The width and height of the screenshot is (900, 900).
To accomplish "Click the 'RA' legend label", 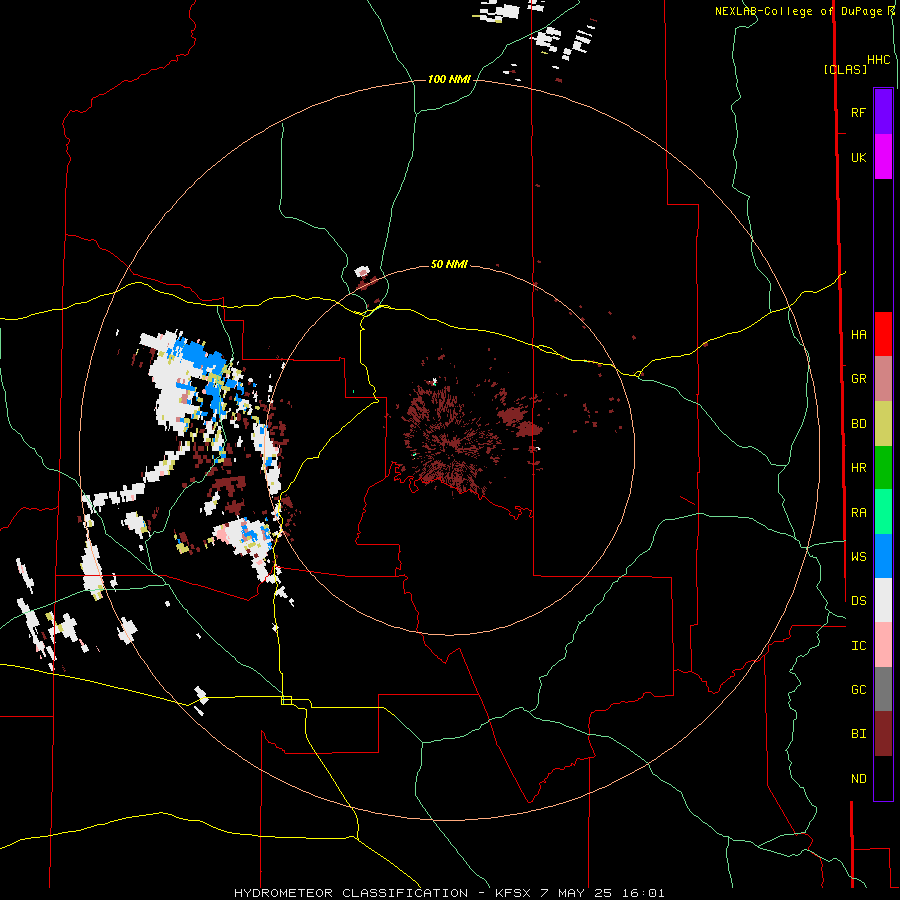I will [x=858, y=513].
